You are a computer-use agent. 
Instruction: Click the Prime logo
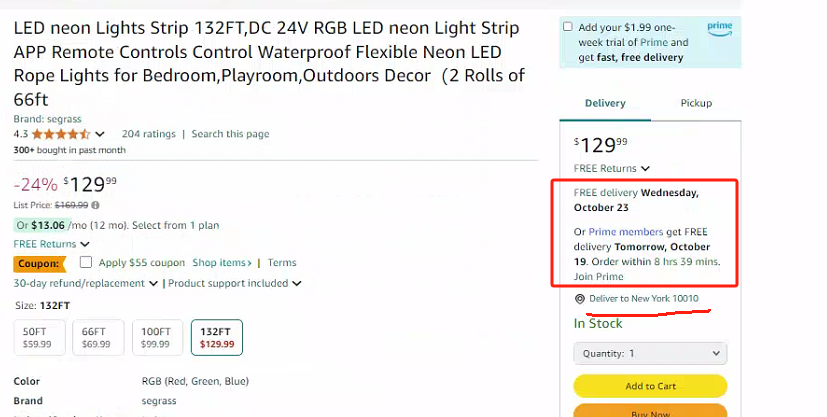[719, 29]
